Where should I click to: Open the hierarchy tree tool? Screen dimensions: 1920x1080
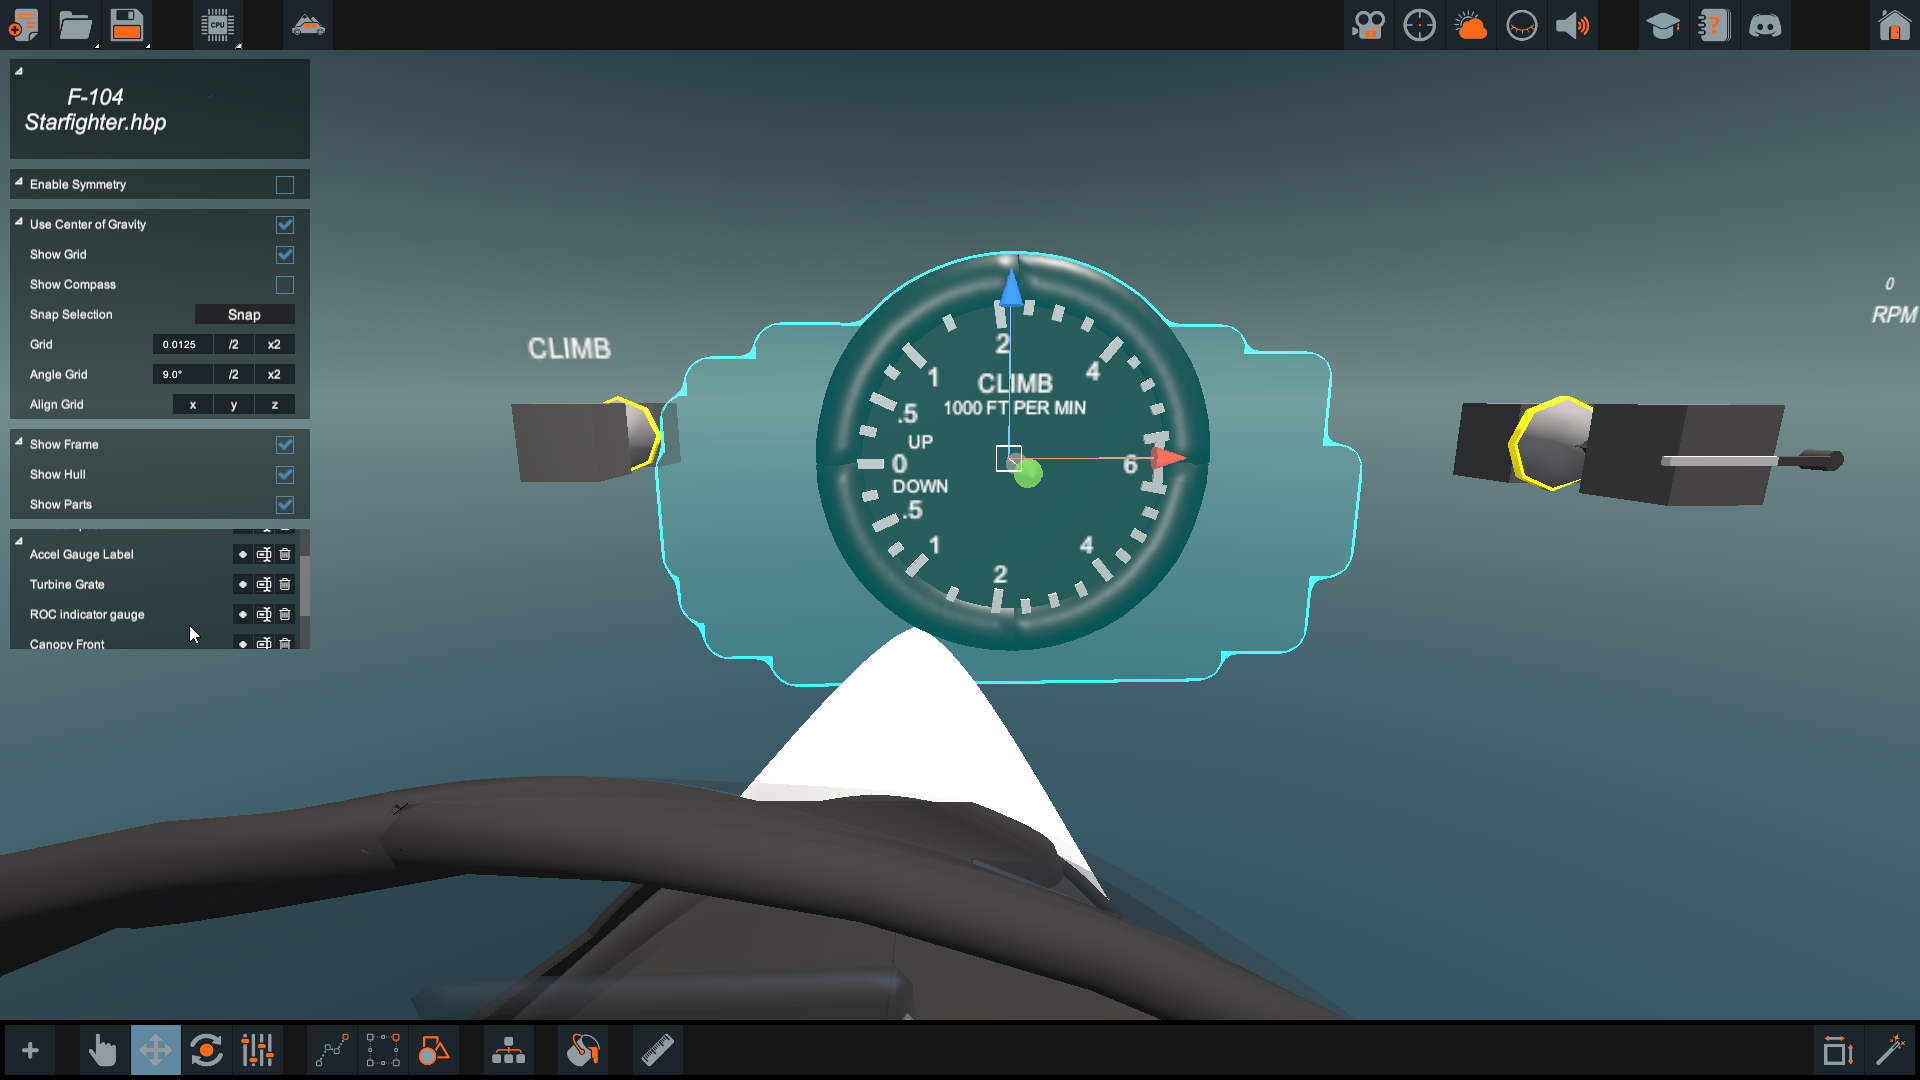(508, 1050)
